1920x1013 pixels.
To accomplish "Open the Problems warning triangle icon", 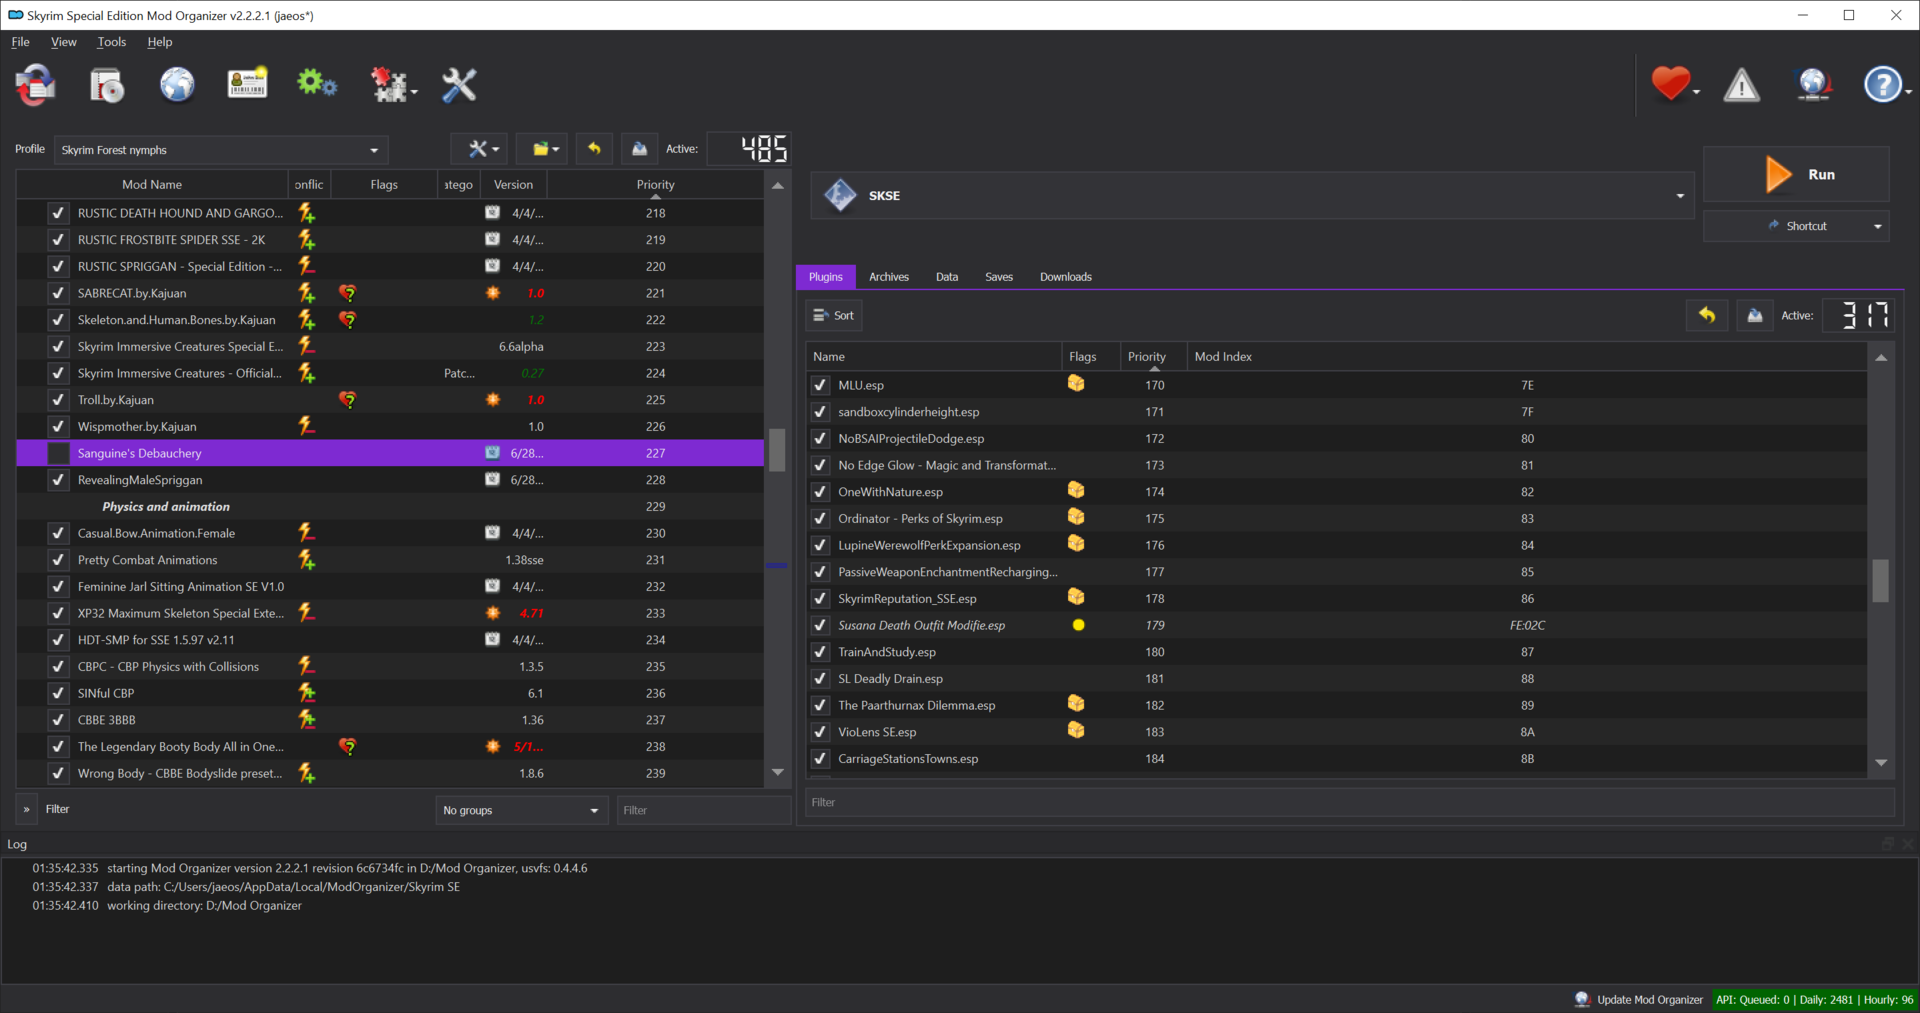I will point(1741,85).
